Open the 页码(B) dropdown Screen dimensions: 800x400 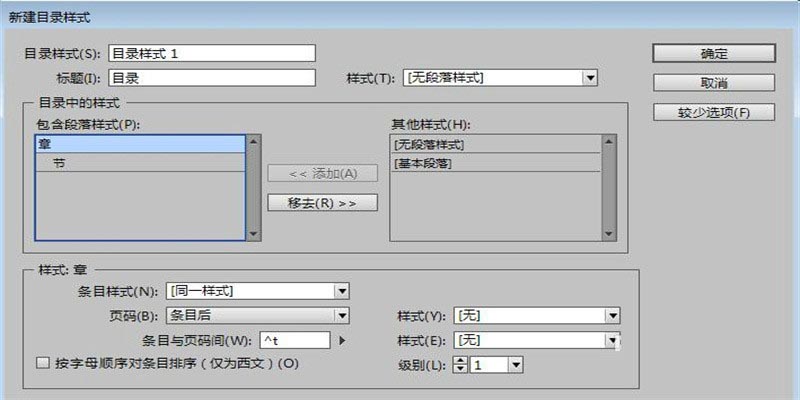[258, 315]
